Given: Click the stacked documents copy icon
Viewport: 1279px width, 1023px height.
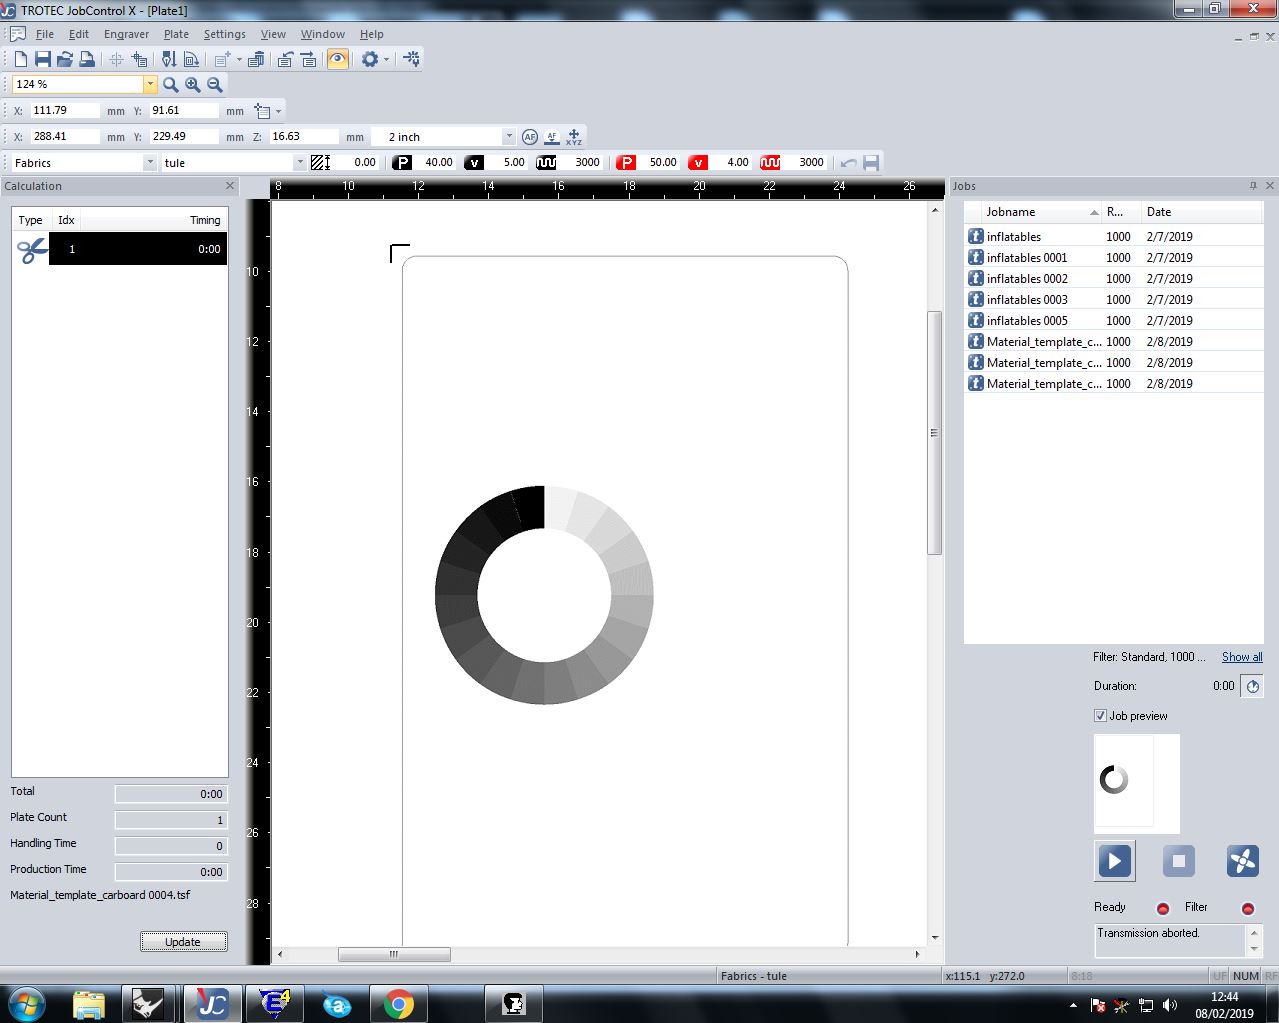Looking at the screenshot, I should (256, 60).
